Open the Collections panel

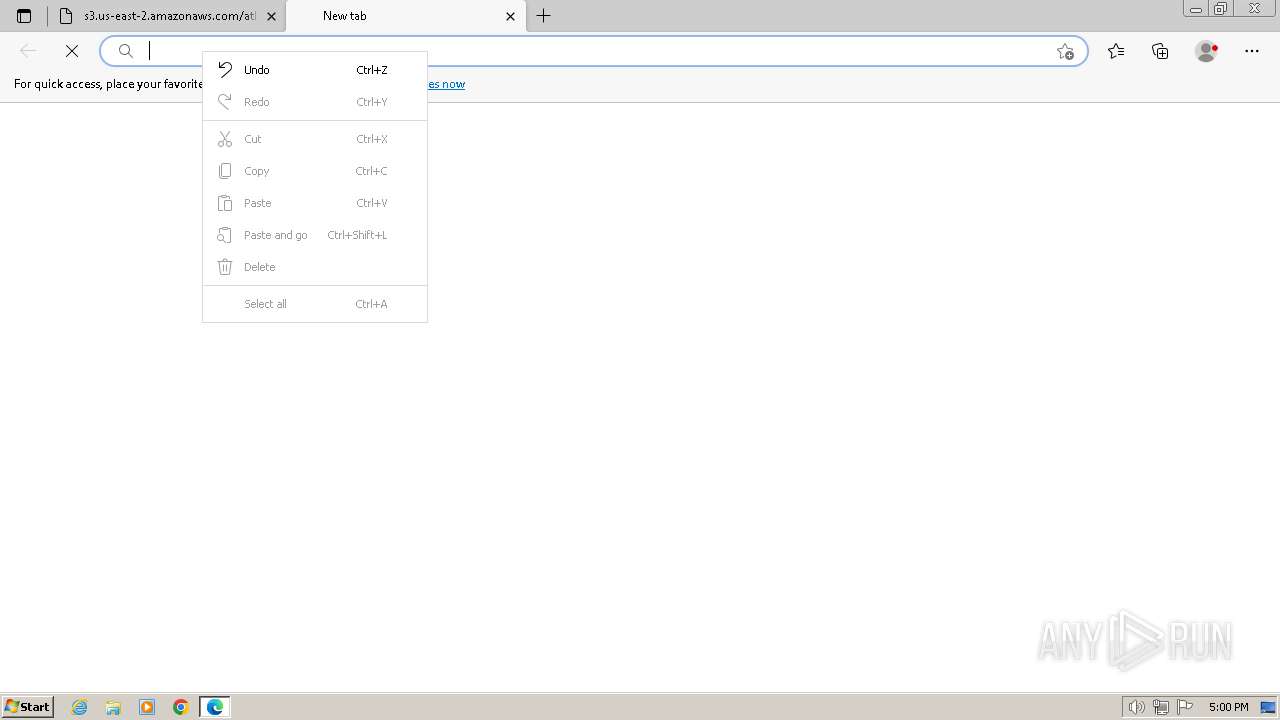pos(1160,51)
